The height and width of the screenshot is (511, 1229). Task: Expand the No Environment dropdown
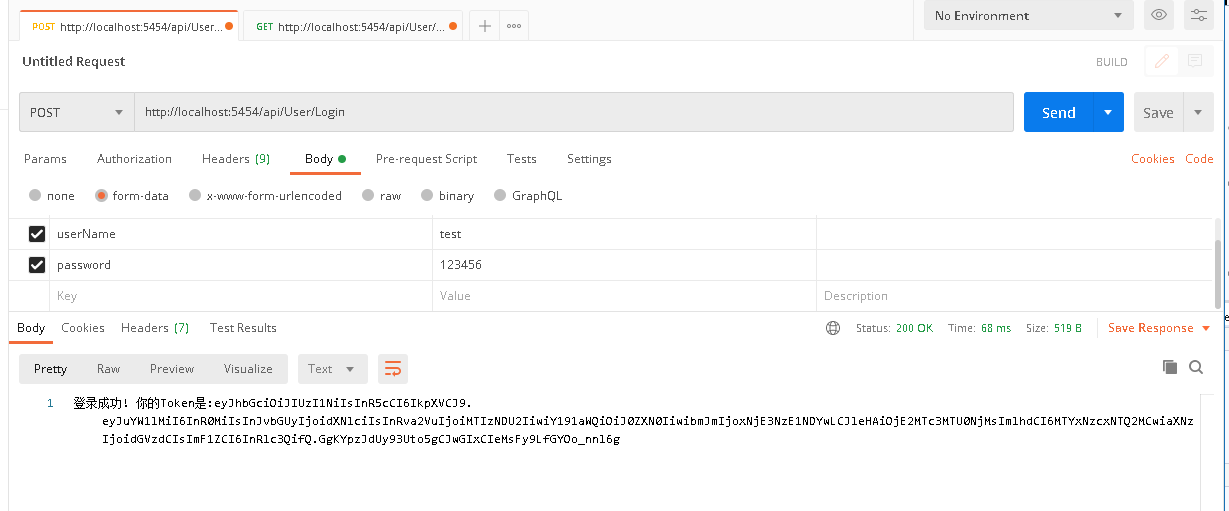click(x=1028, y=16)
